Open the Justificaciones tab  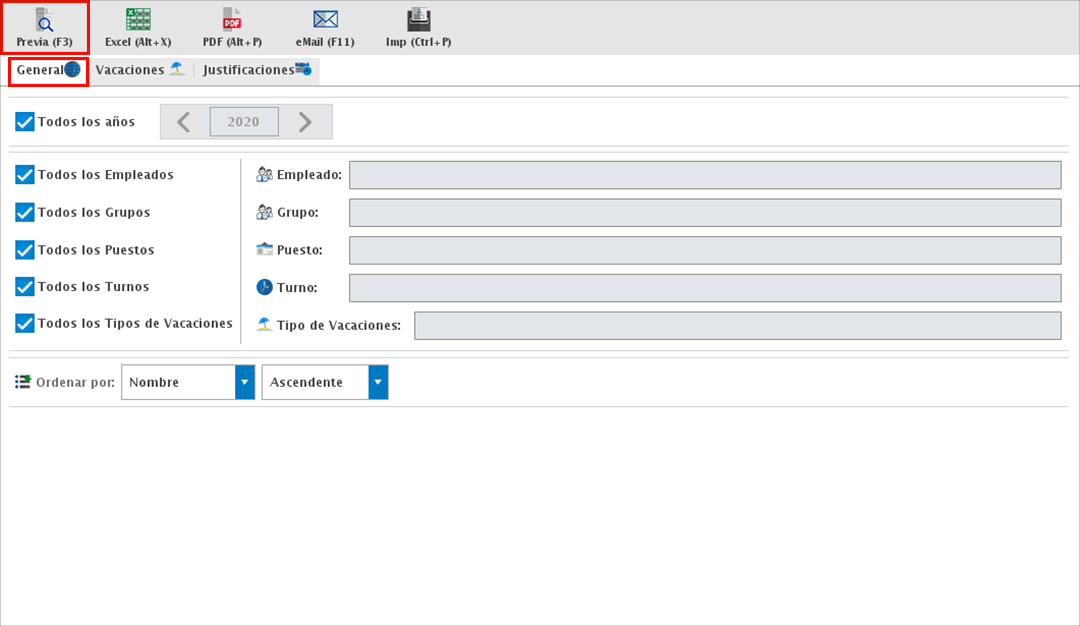257,70
